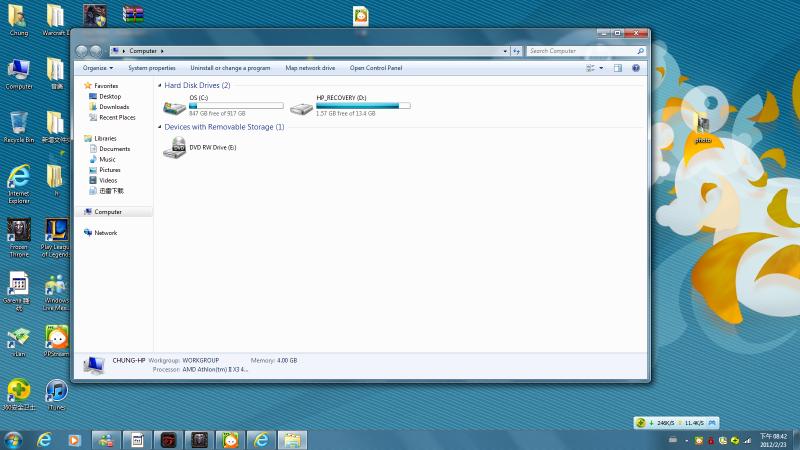Open Documents library in sidebar

click(x=114, y=149)
